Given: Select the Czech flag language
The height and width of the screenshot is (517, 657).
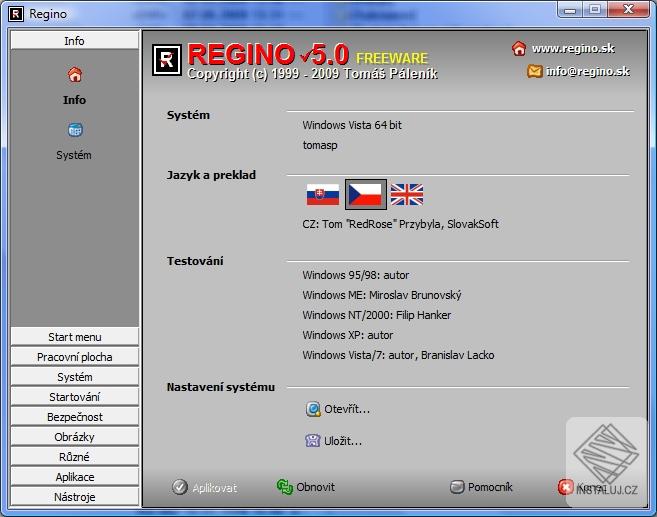Looking at the screenshot, I should tap(365, 195).
